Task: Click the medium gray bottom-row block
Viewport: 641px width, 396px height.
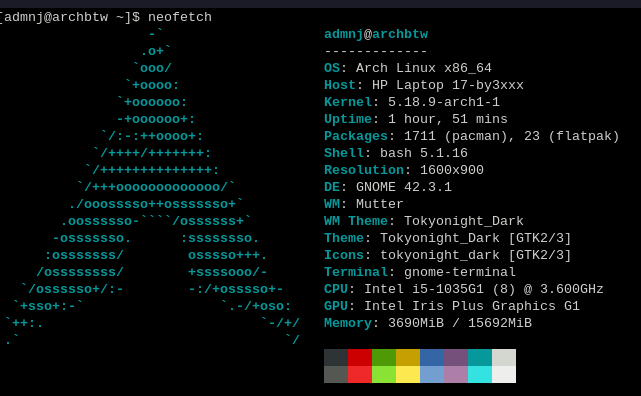Action: (x=336, y=374)
